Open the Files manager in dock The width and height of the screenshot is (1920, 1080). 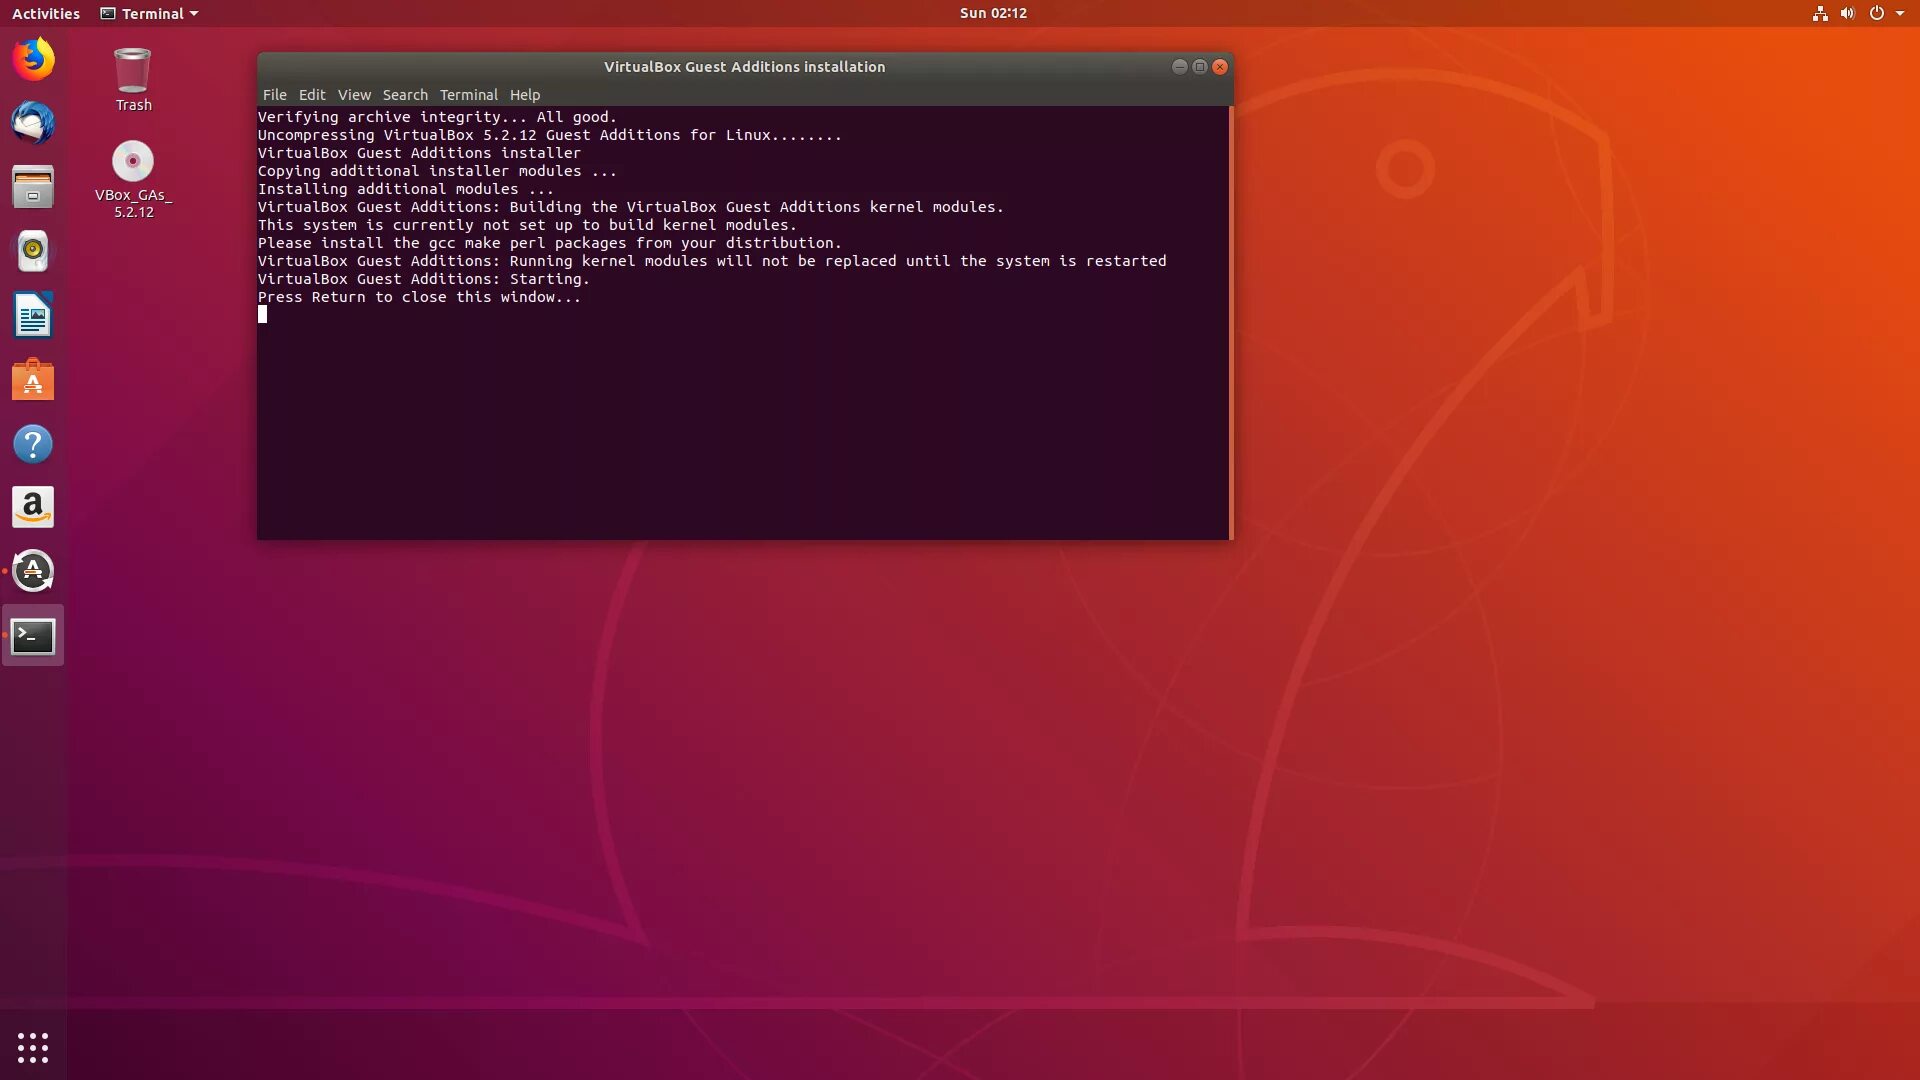tap(33, 187)
